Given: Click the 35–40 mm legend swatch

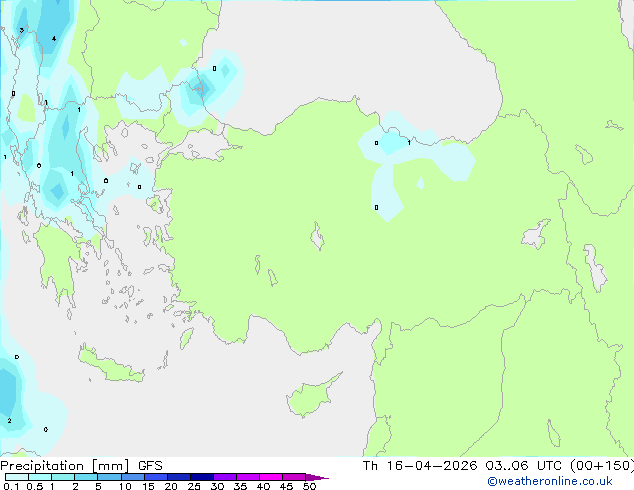Looking at the screenshot, I should click(x=248, y=477).
